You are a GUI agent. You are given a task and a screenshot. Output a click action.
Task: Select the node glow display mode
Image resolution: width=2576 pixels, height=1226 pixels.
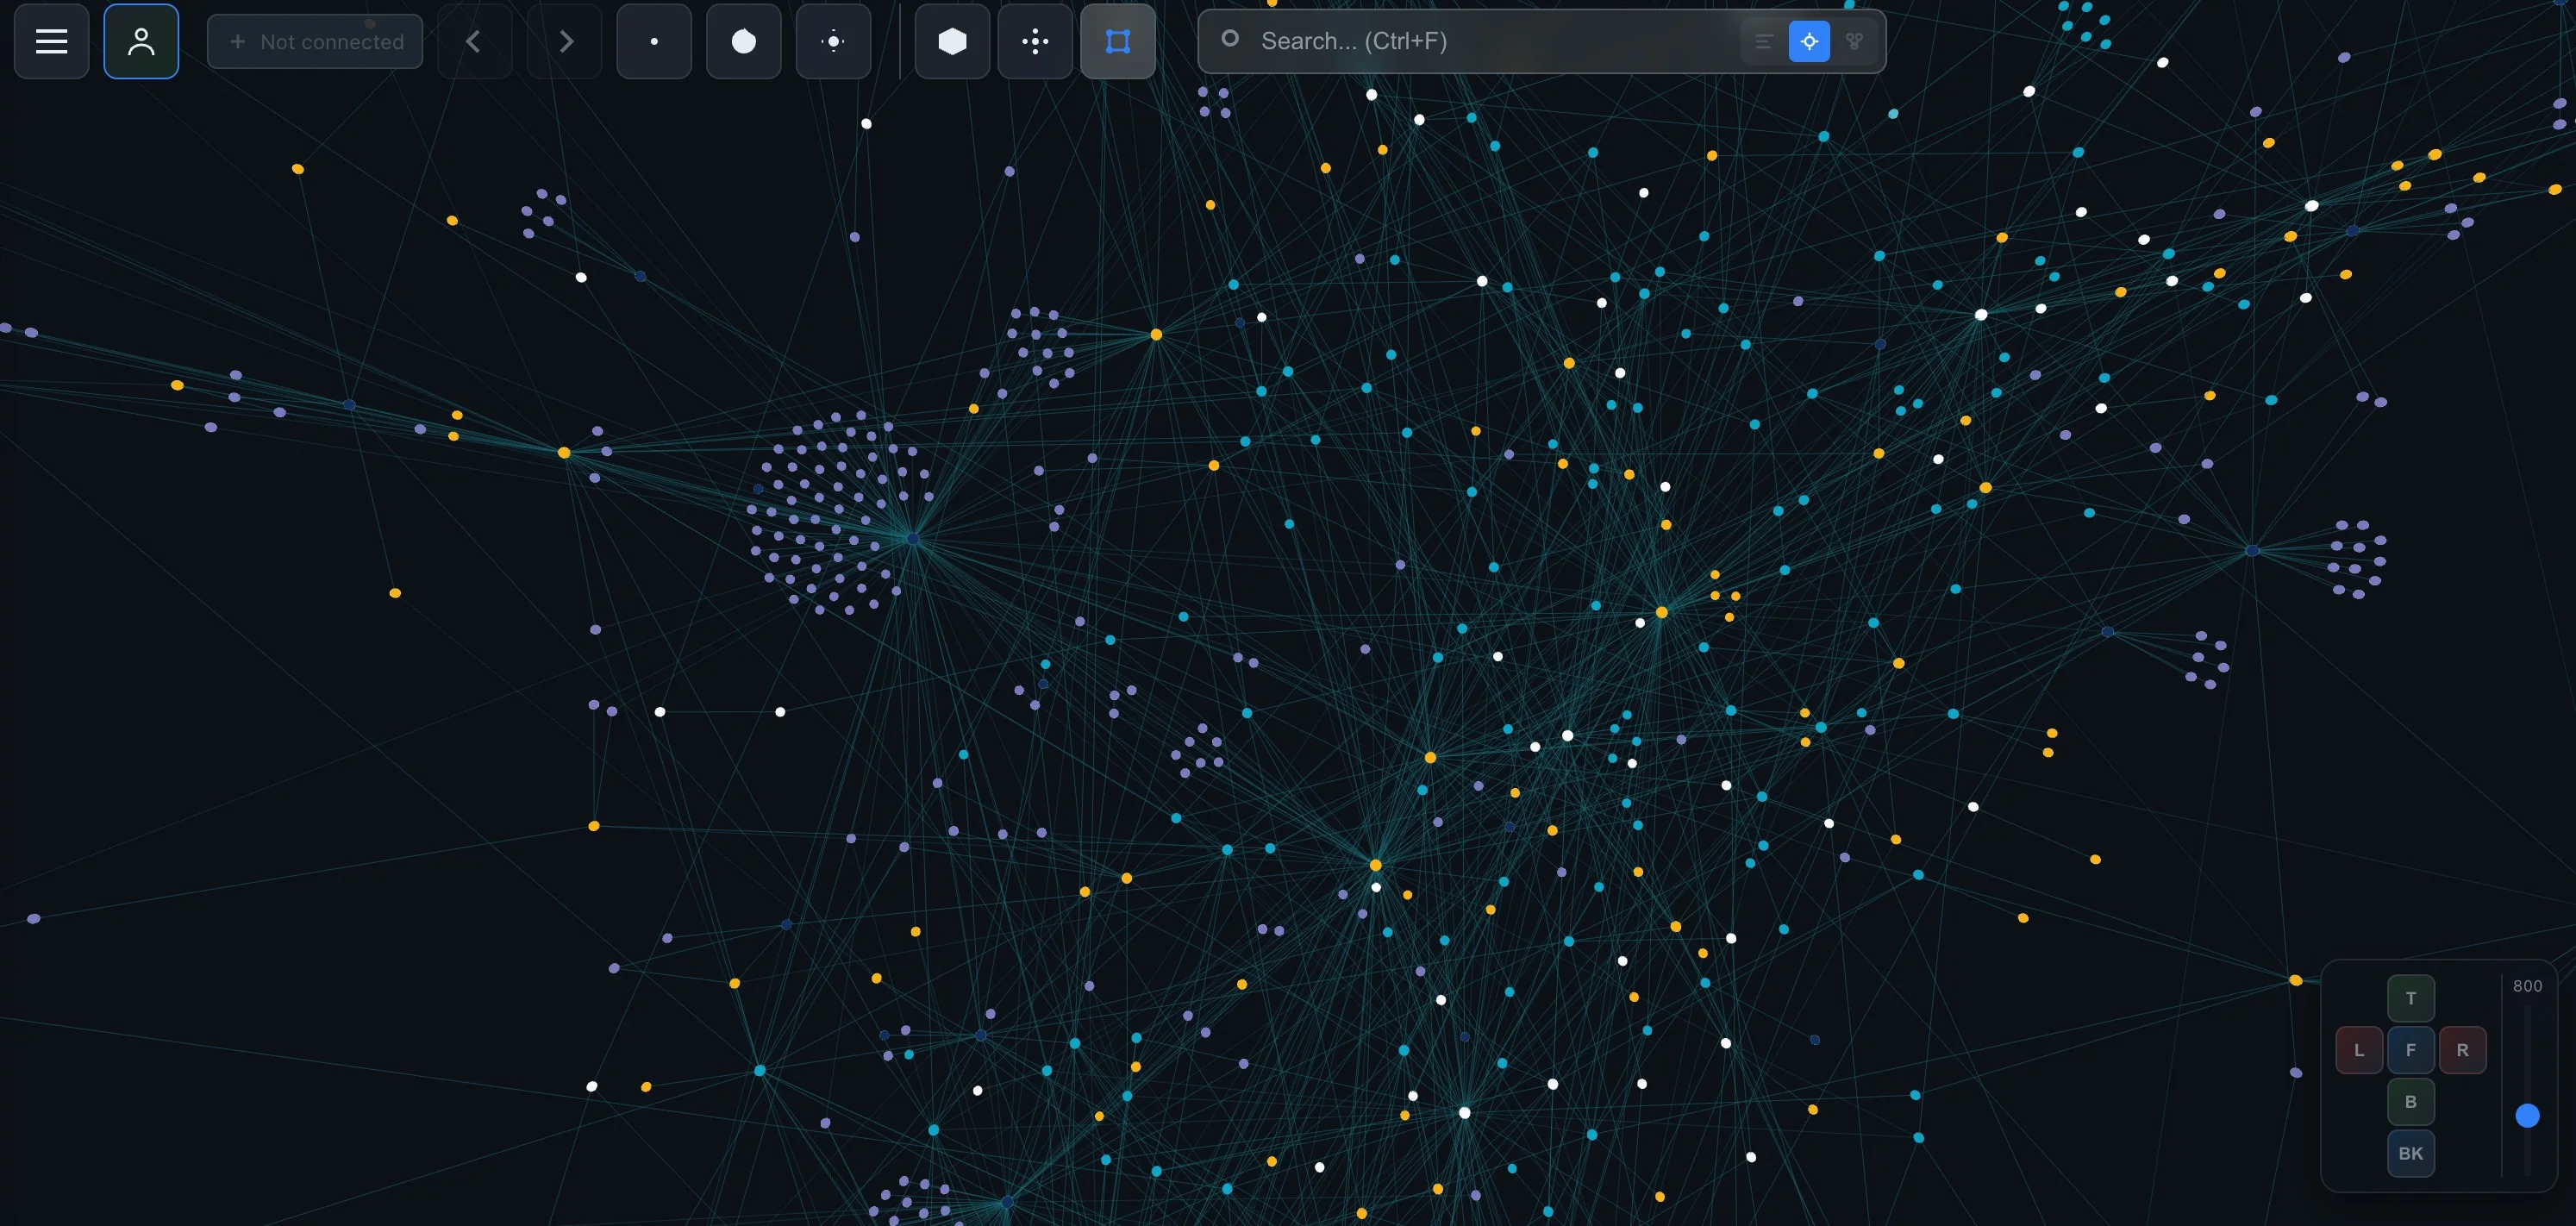(x=833, y=41)
